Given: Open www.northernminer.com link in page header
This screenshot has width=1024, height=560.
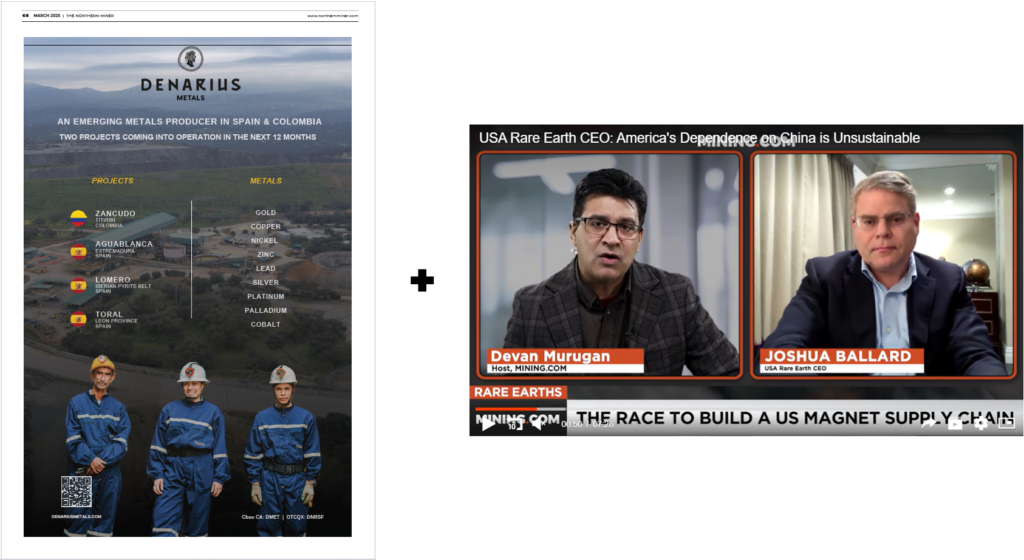Looking at the screenshot, I should (x=333, y=16).
